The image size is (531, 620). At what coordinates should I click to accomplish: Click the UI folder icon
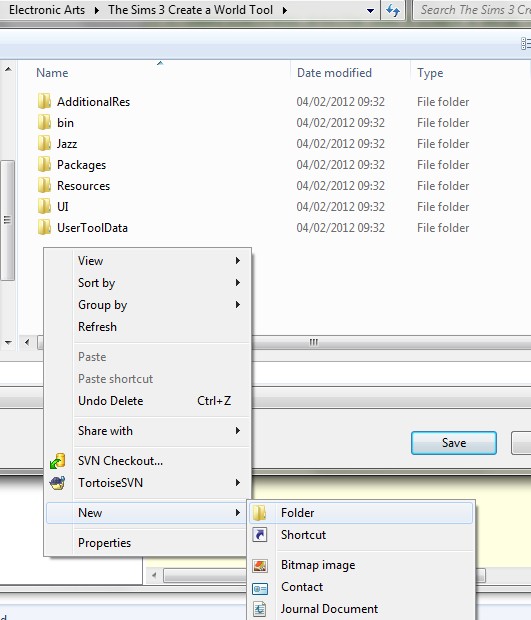tap(44, 206)
